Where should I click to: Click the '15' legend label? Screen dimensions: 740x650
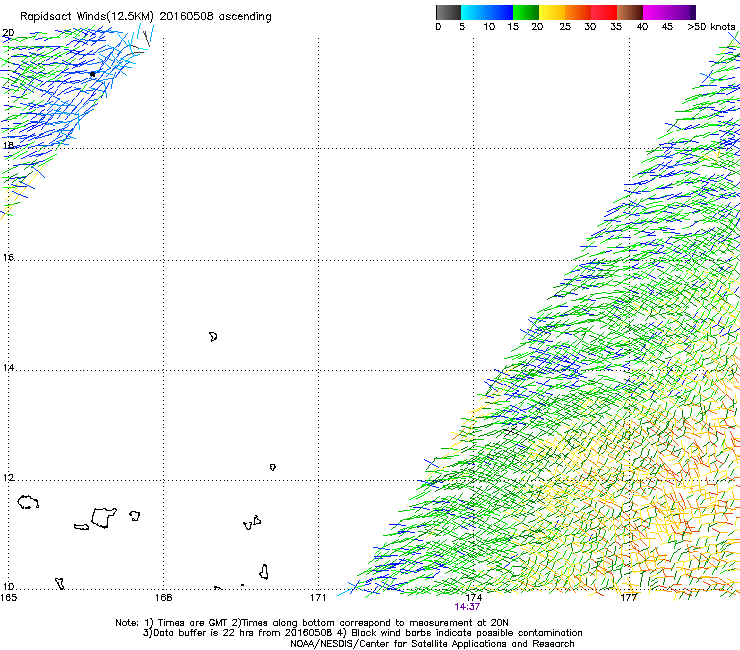513,27
